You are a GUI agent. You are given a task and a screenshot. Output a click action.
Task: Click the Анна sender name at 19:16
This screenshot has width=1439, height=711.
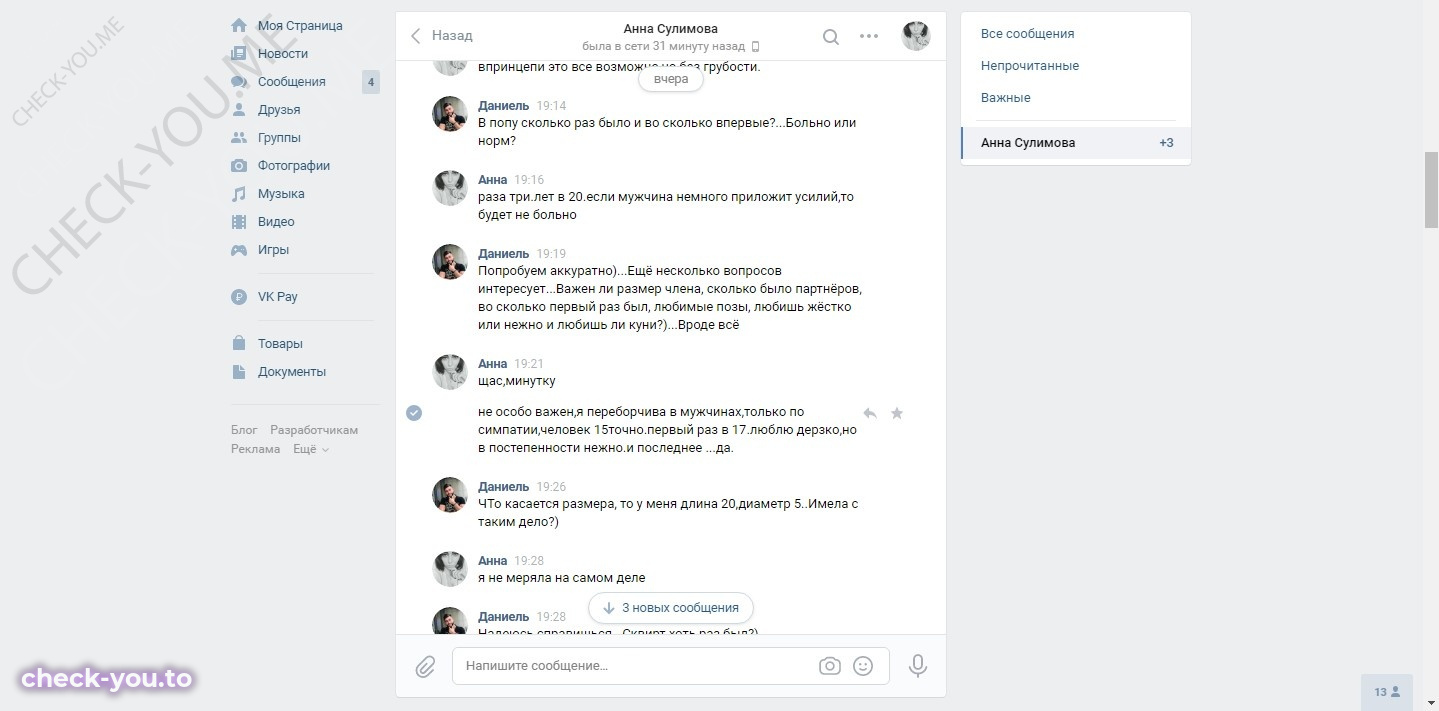pos(493,179)
